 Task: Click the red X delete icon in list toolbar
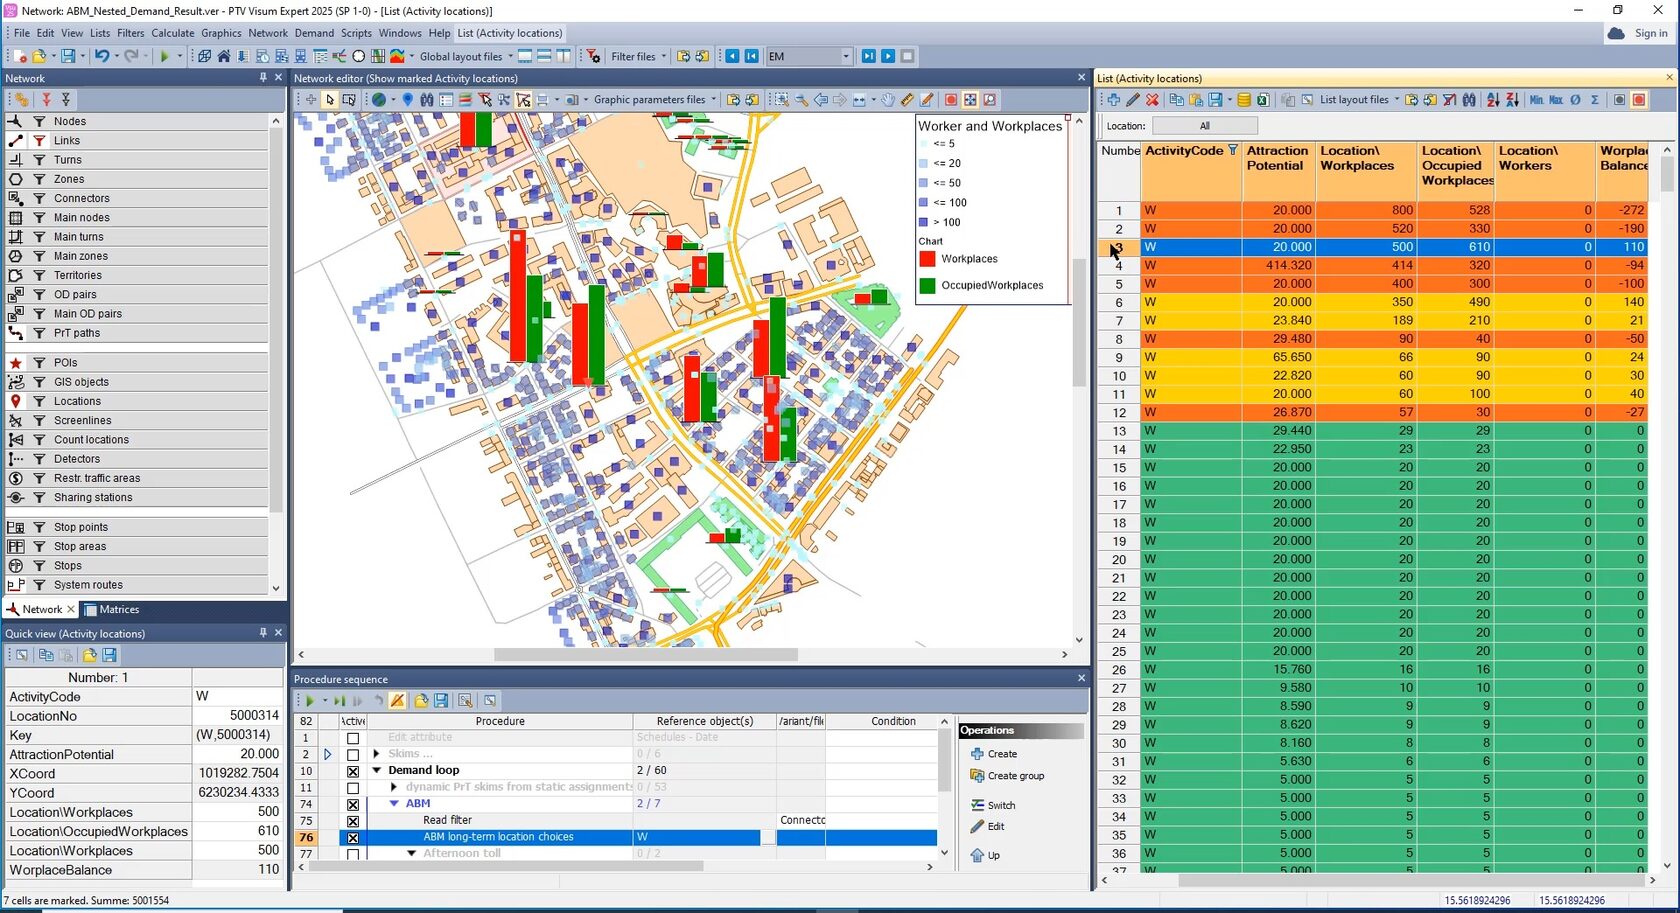1152,100
